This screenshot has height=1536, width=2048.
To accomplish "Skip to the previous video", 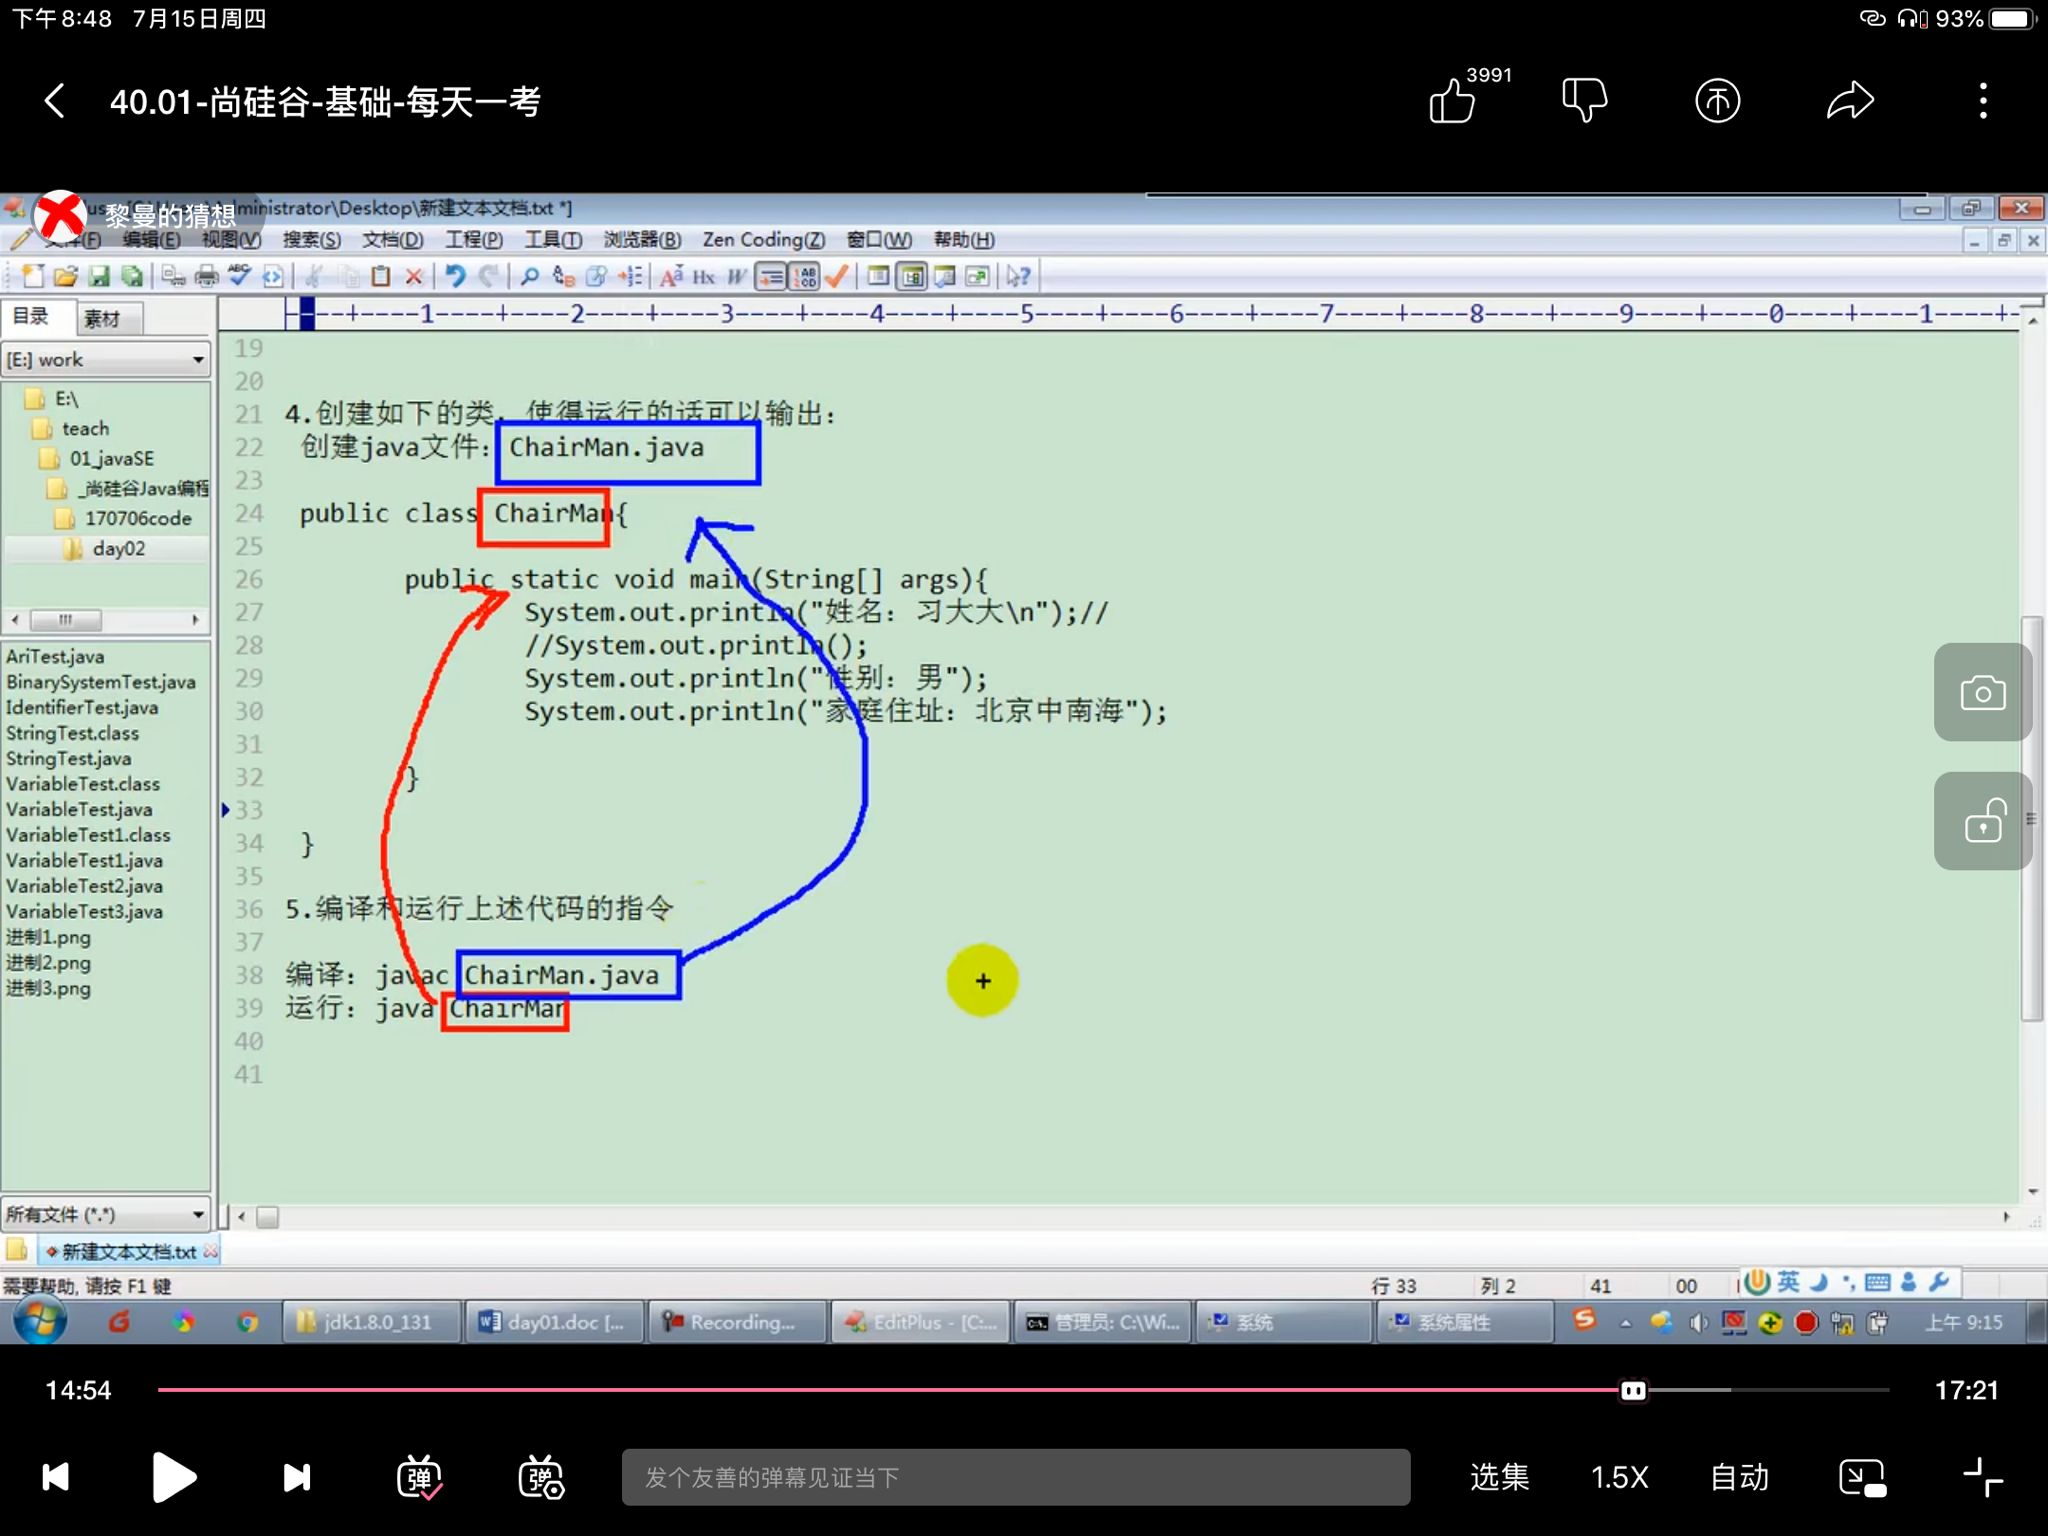I will point(56,1477).
